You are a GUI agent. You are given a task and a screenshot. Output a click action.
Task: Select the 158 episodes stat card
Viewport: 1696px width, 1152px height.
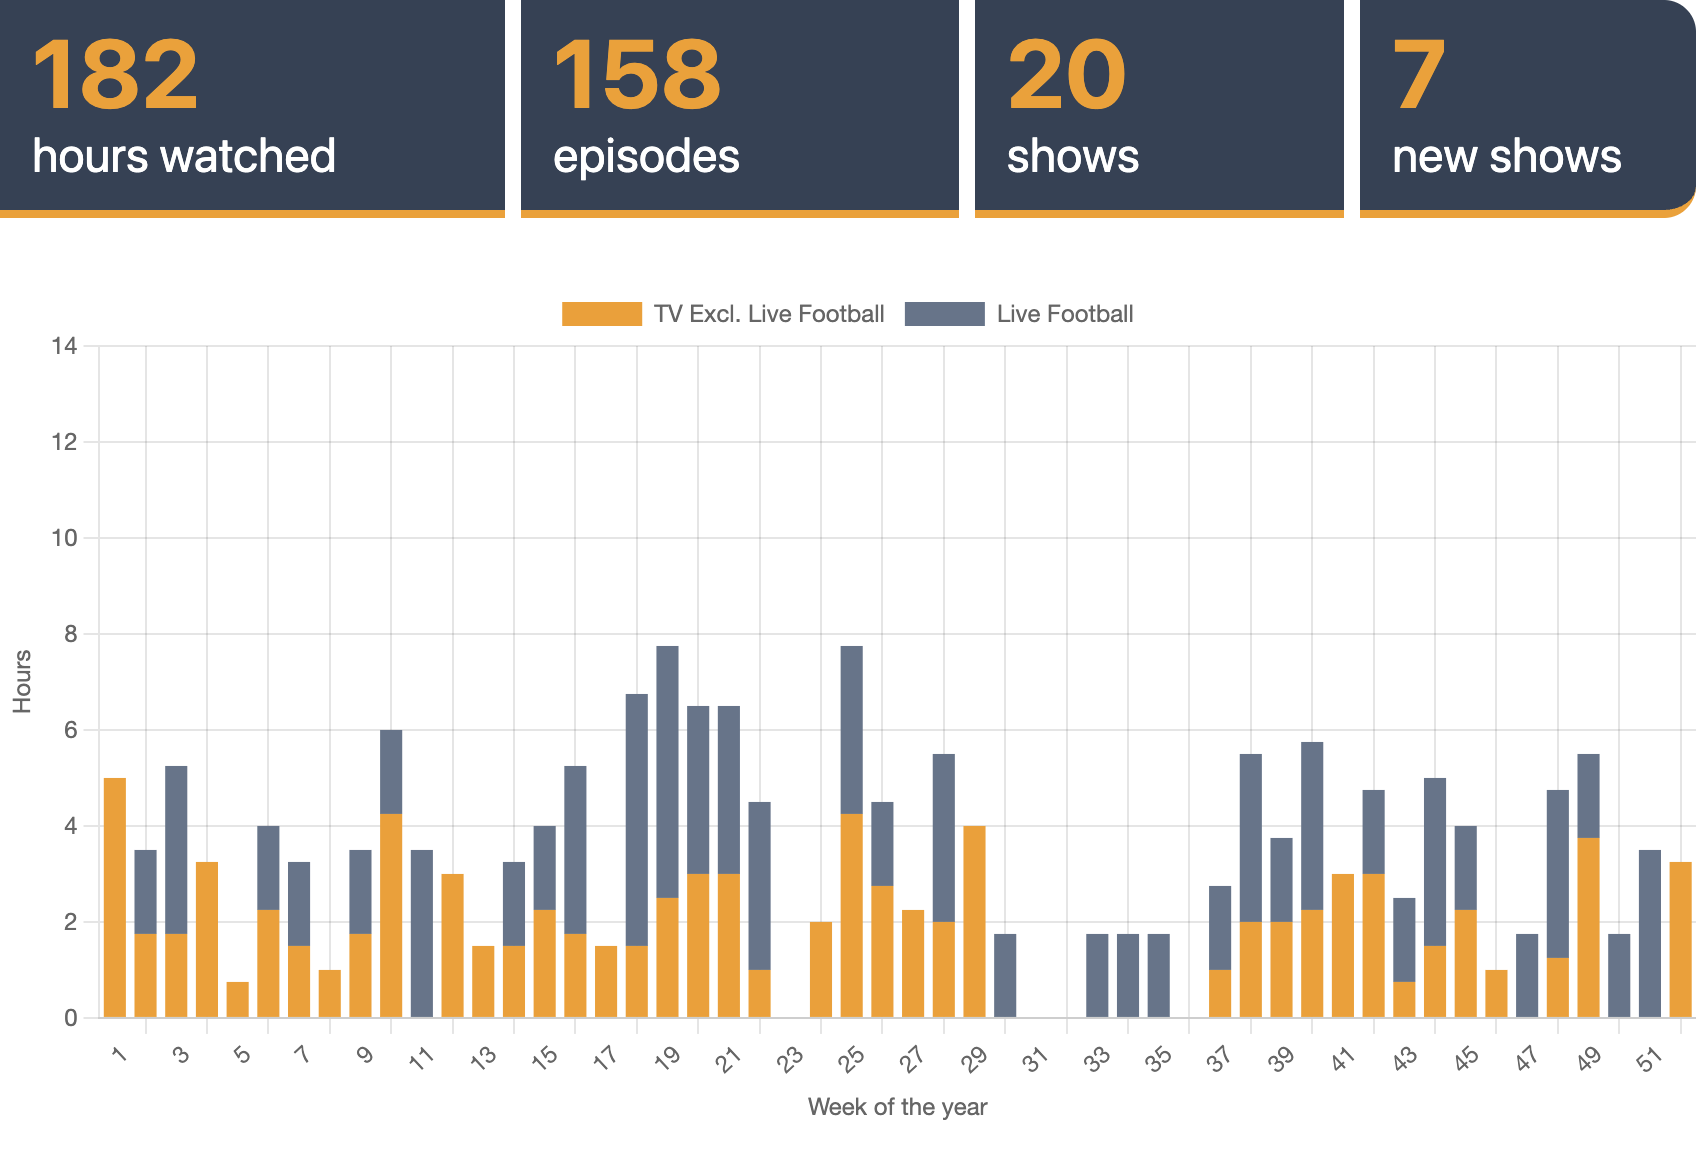tap(740, 107)
